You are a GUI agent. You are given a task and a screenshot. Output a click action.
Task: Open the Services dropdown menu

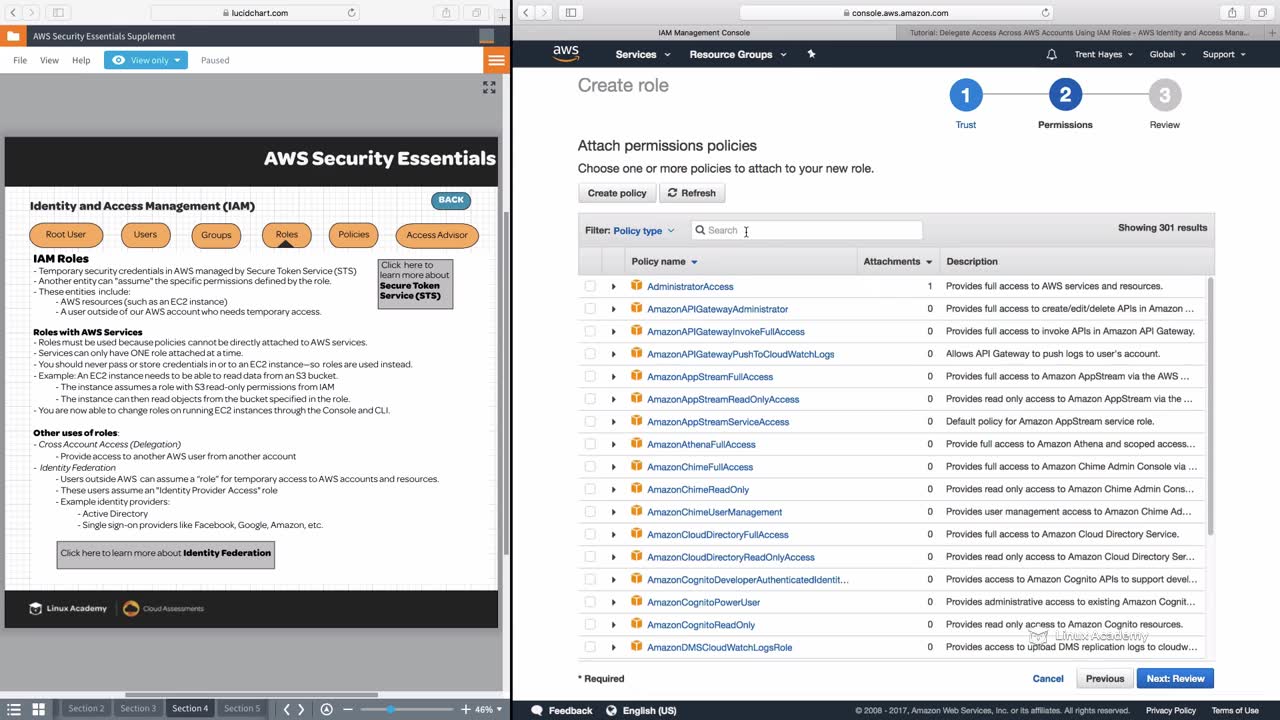point(643,54)
